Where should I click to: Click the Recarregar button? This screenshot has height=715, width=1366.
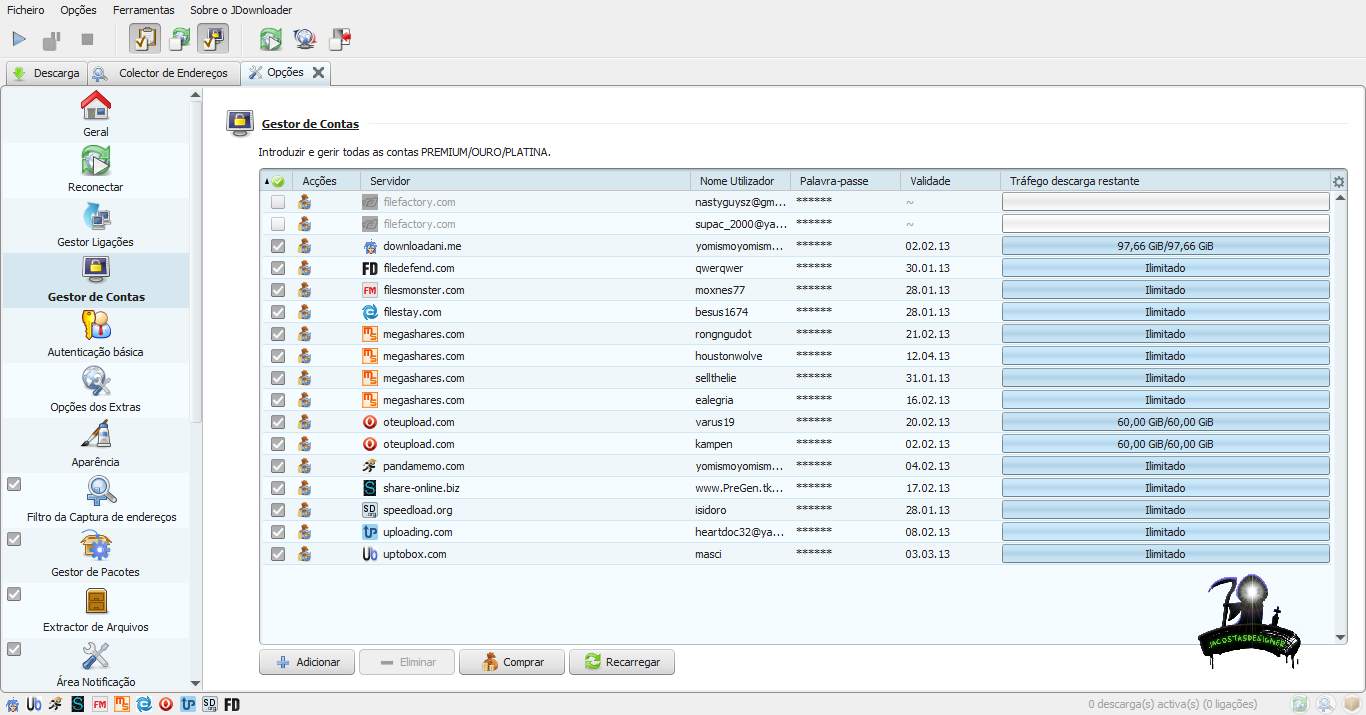621,662
